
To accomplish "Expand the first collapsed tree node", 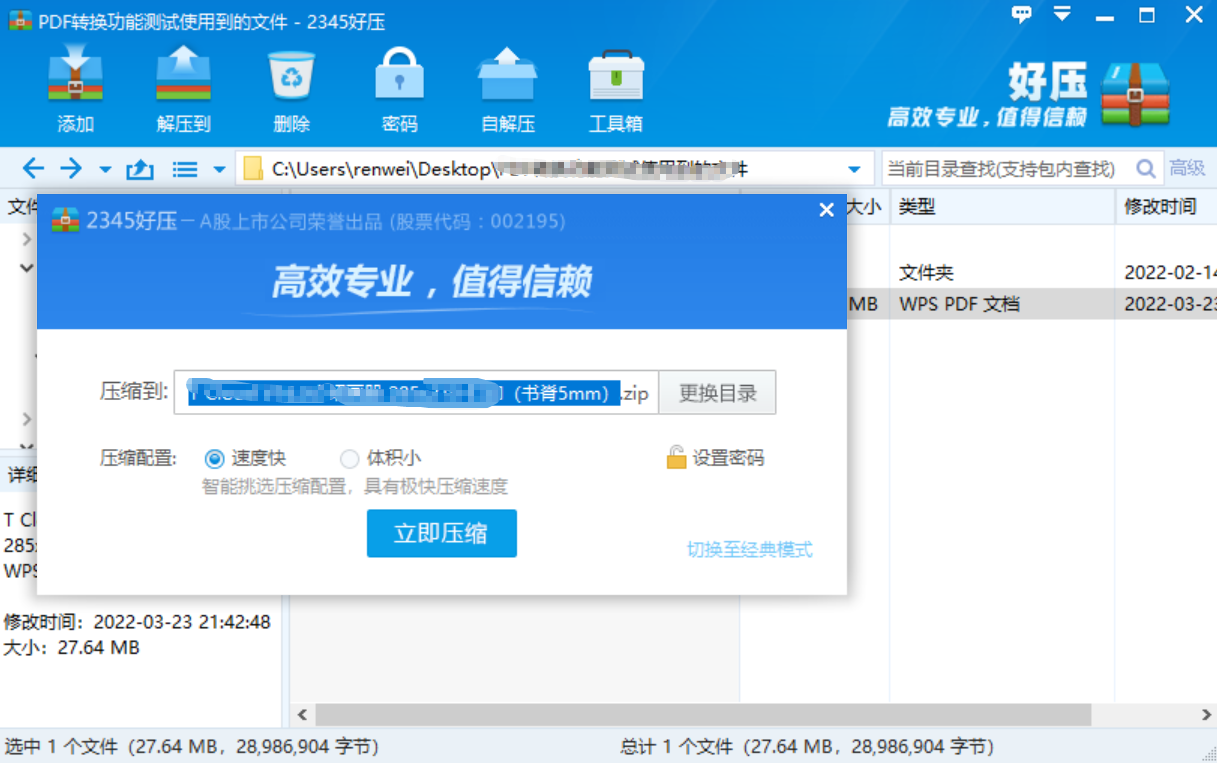I will click(27, 238).
